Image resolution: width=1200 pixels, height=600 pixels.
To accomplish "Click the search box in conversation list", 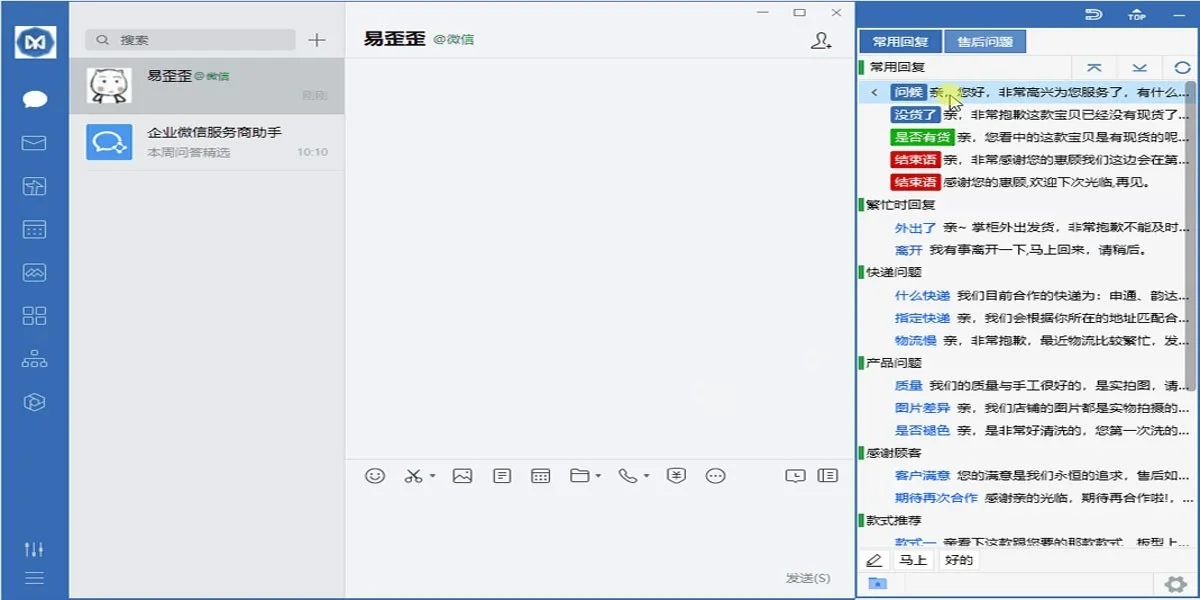I will click(190, 40).
